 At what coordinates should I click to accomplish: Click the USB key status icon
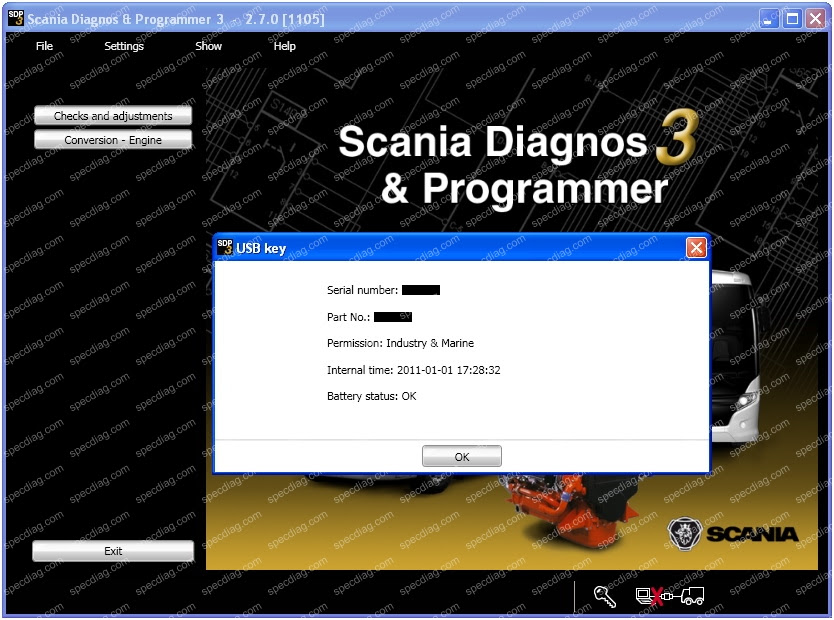click(605, 597)
